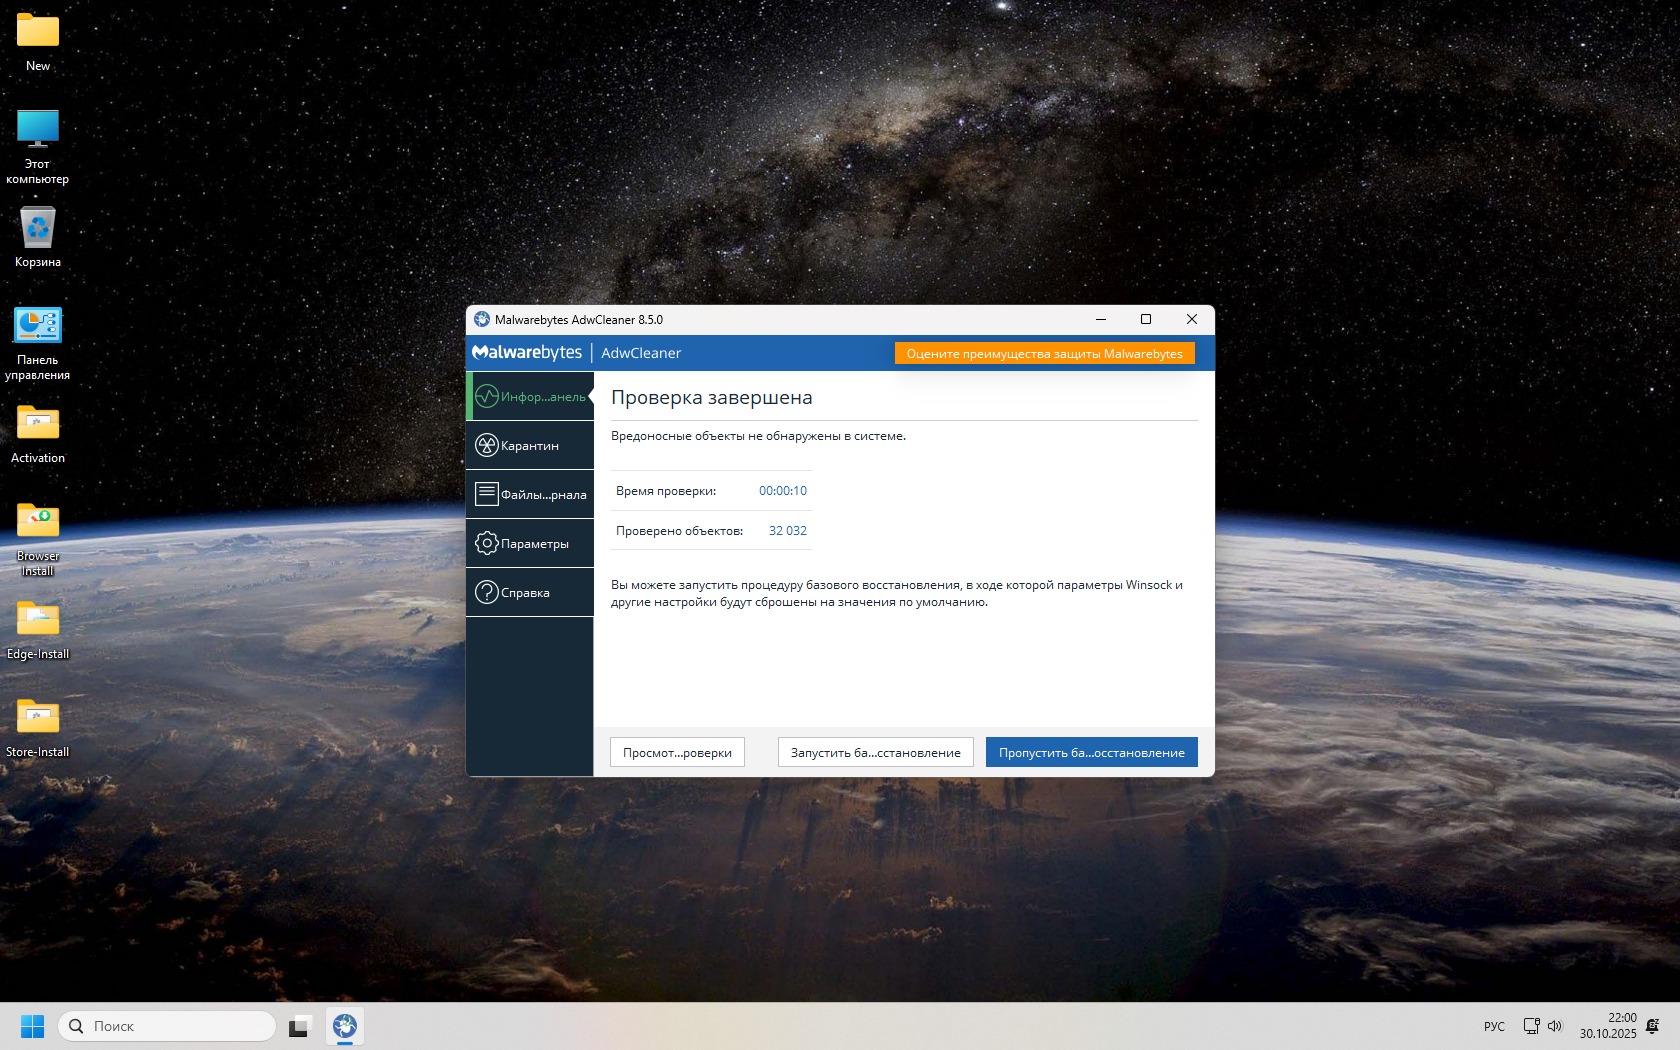Viewport: 1680px width, 1050px height.
Task: Open the Карантин (Quarantine) sidebar section
Action: [530, 446]
